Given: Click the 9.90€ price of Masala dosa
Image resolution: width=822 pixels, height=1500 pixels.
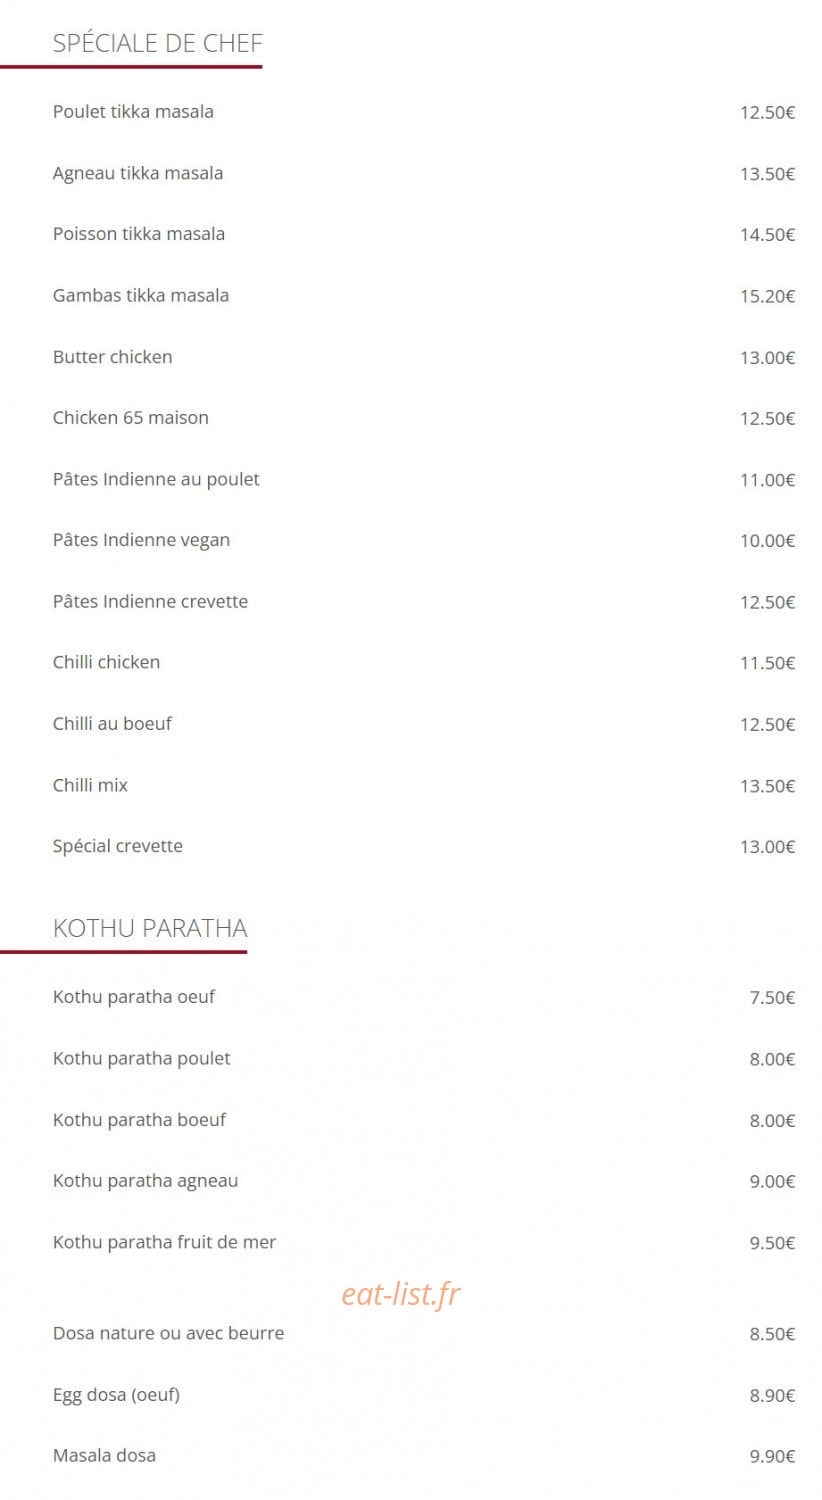Looking at the screenshot, I should [773, 1457].
